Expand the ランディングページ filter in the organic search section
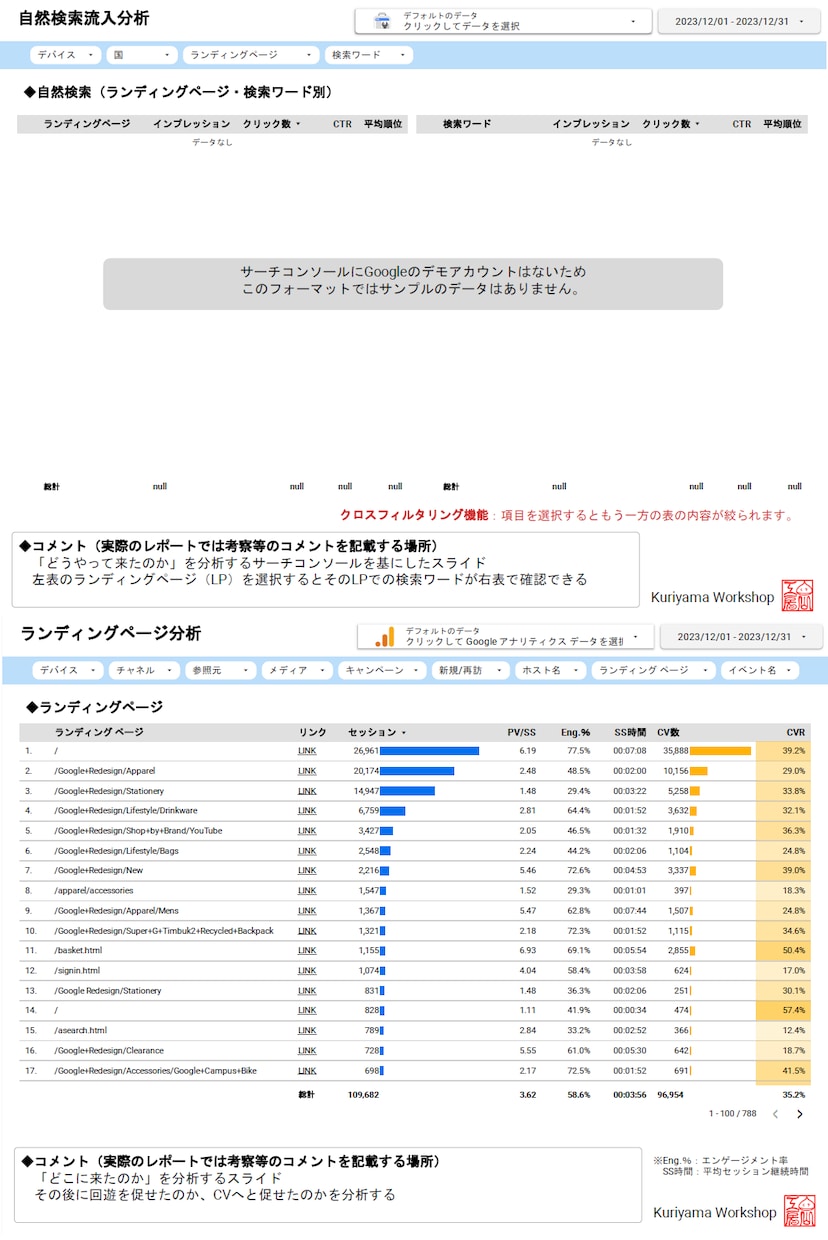Viewport: 828px width, 1240px height. click(x=251, y=55)
